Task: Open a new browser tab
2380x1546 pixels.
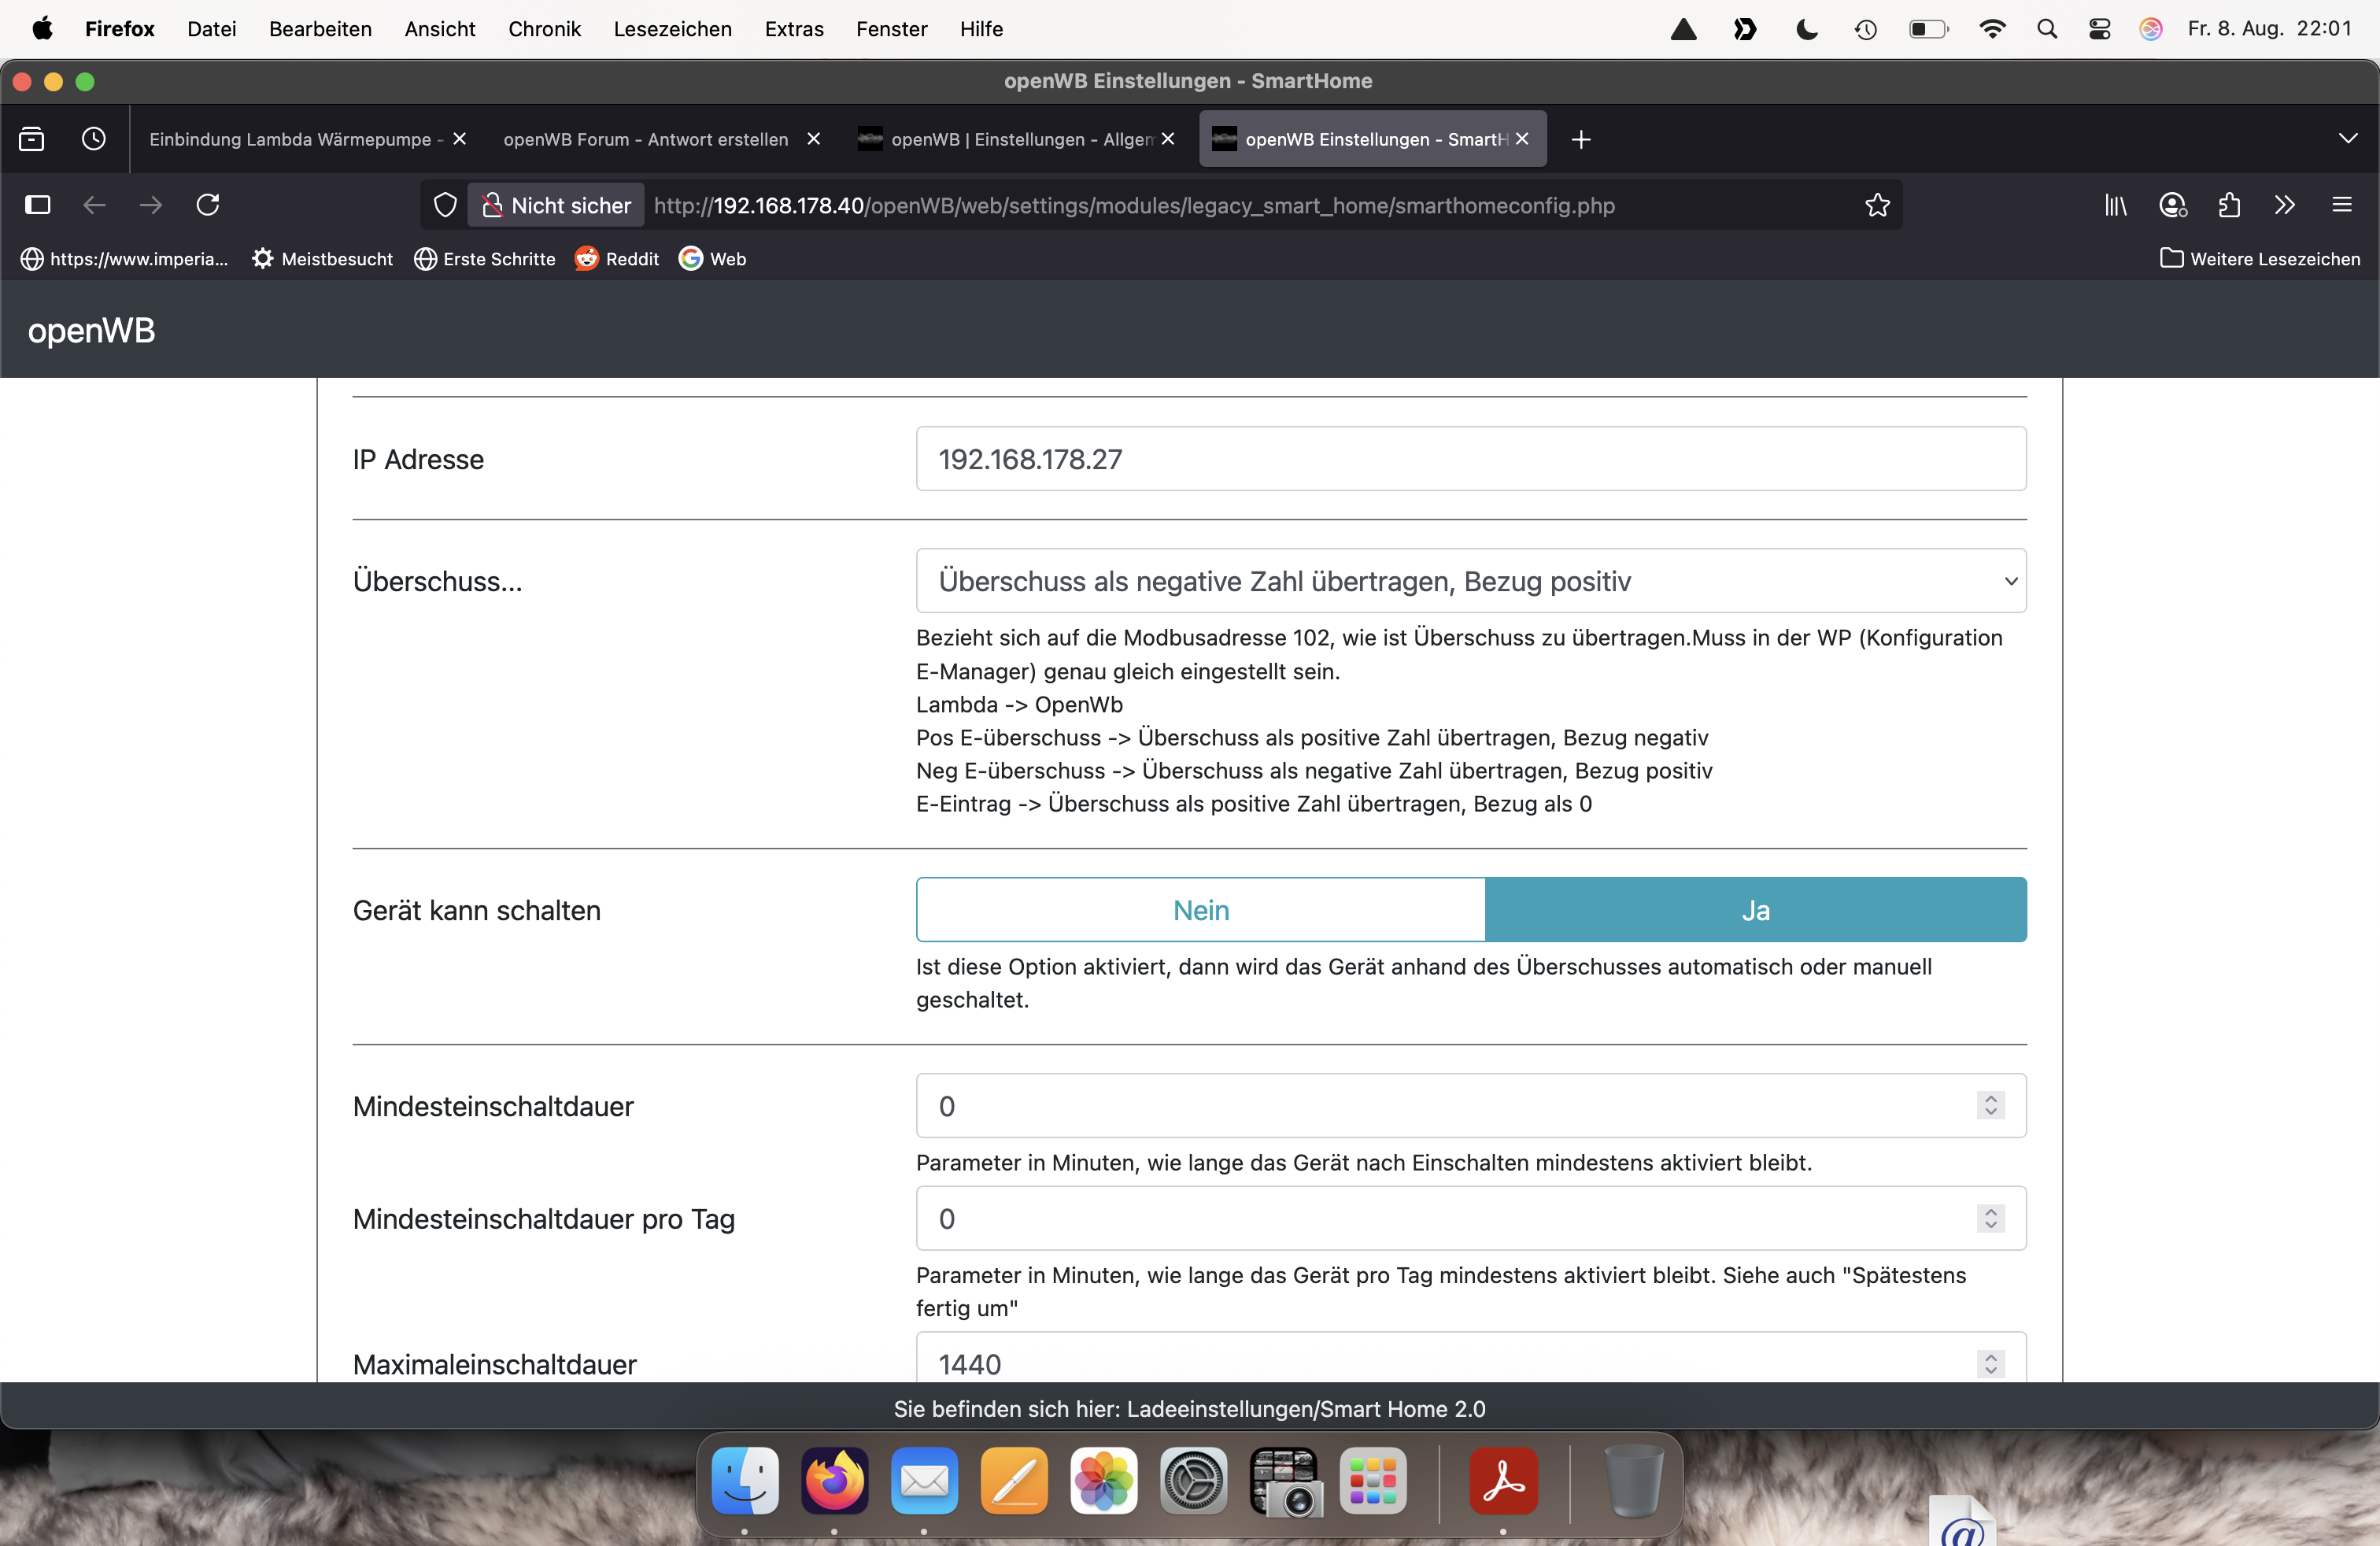Action: 1580,139
